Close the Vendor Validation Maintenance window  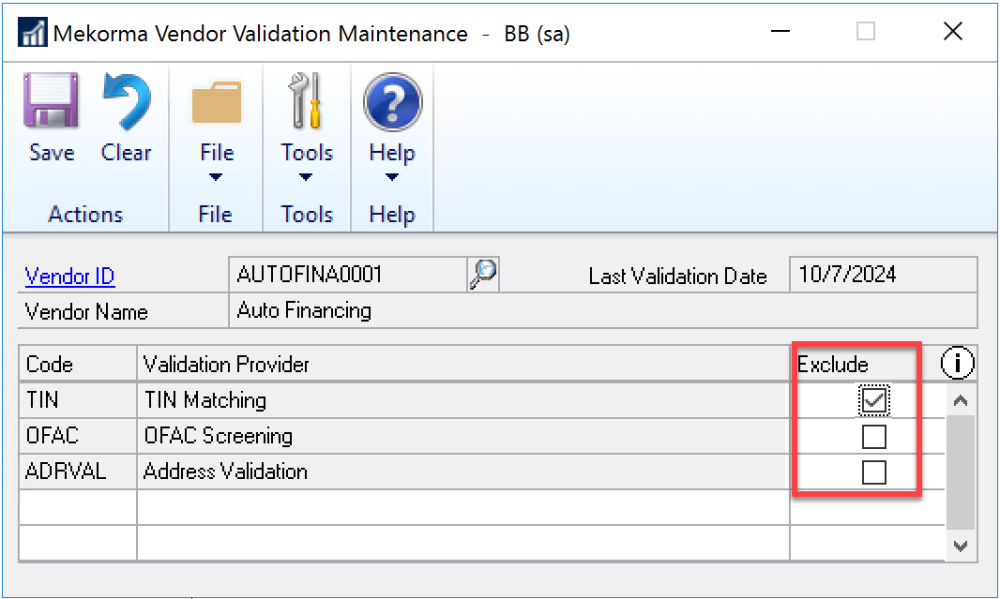point(952,32)
